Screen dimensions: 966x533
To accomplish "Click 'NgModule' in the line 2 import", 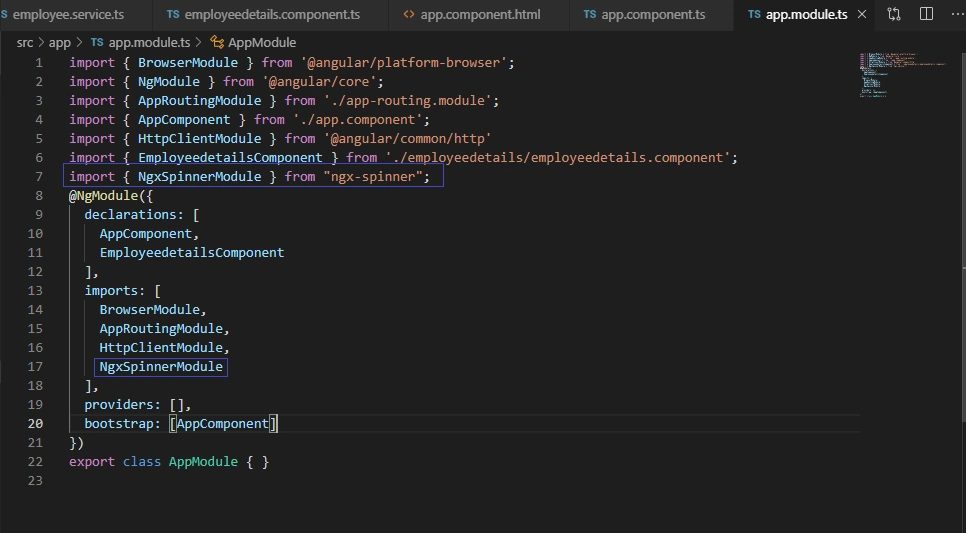I will [x=168, y=81].
